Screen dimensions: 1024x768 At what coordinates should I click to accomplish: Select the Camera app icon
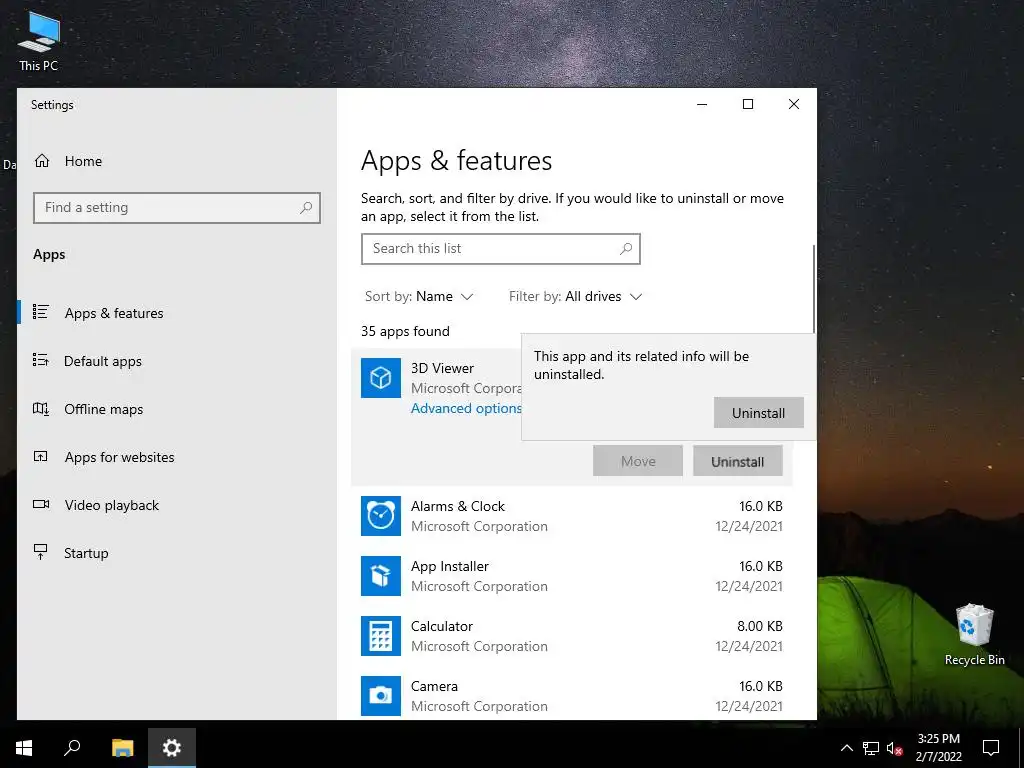(381, 696)
